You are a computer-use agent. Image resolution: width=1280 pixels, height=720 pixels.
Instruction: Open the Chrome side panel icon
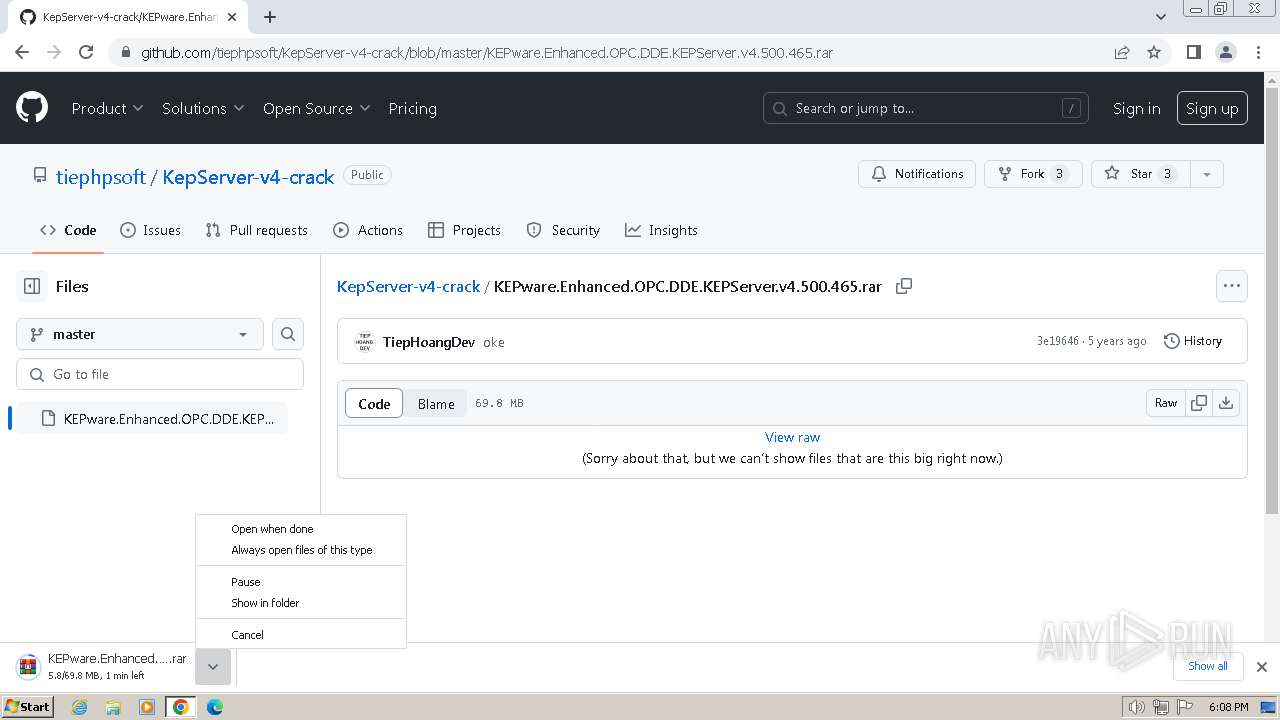(1193, 52)
